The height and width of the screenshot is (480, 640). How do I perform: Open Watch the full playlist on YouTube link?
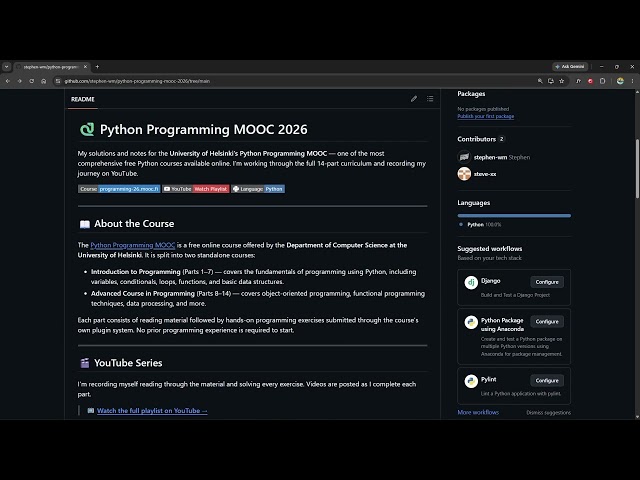coord(152,411)
